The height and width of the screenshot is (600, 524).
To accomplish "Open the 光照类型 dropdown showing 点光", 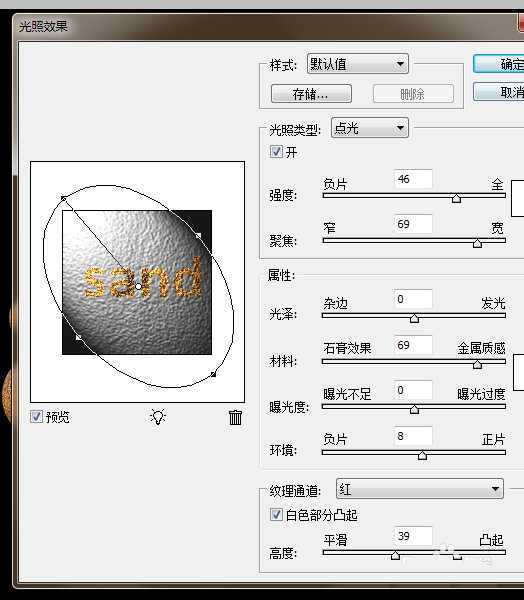I will coord(369,128).
